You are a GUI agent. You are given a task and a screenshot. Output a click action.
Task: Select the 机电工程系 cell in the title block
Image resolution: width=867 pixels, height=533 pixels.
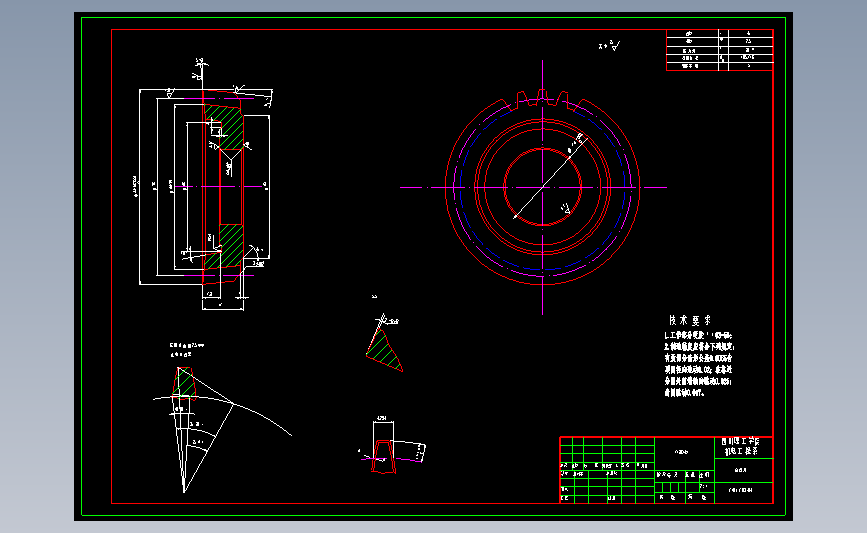(743, 447)
